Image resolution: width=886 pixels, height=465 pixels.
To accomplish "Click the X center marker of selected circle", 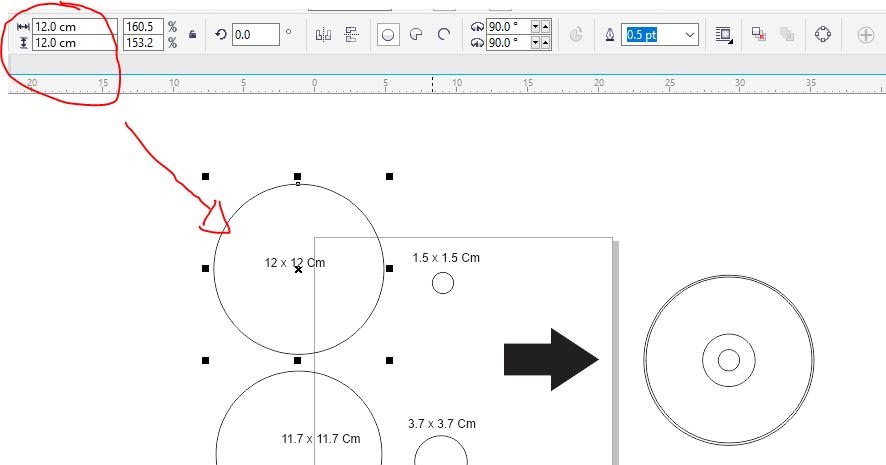I will click(298, 270).
